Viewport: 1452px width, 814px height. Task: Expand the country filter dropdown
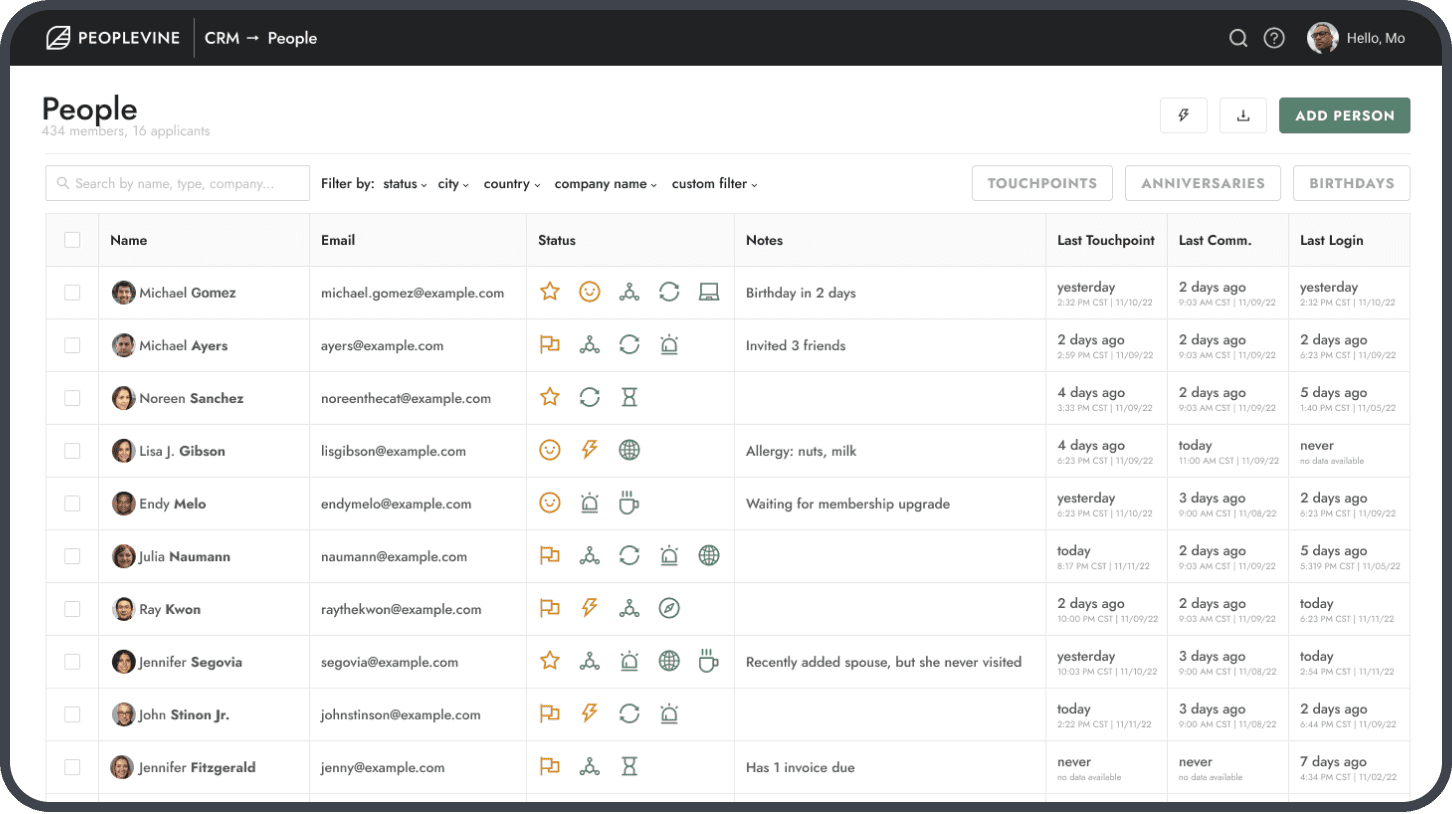(511, 183)
